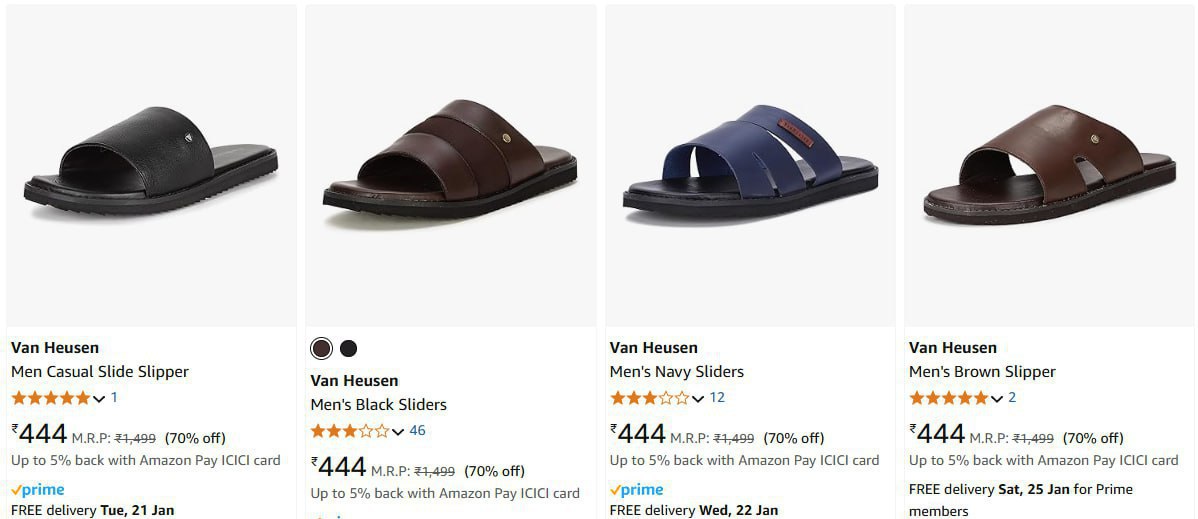Screen dimensions: 1198x519
Task: Open Men Casual Slide Slipper title link
Action: pyautogui.click(x=100, y=372)
